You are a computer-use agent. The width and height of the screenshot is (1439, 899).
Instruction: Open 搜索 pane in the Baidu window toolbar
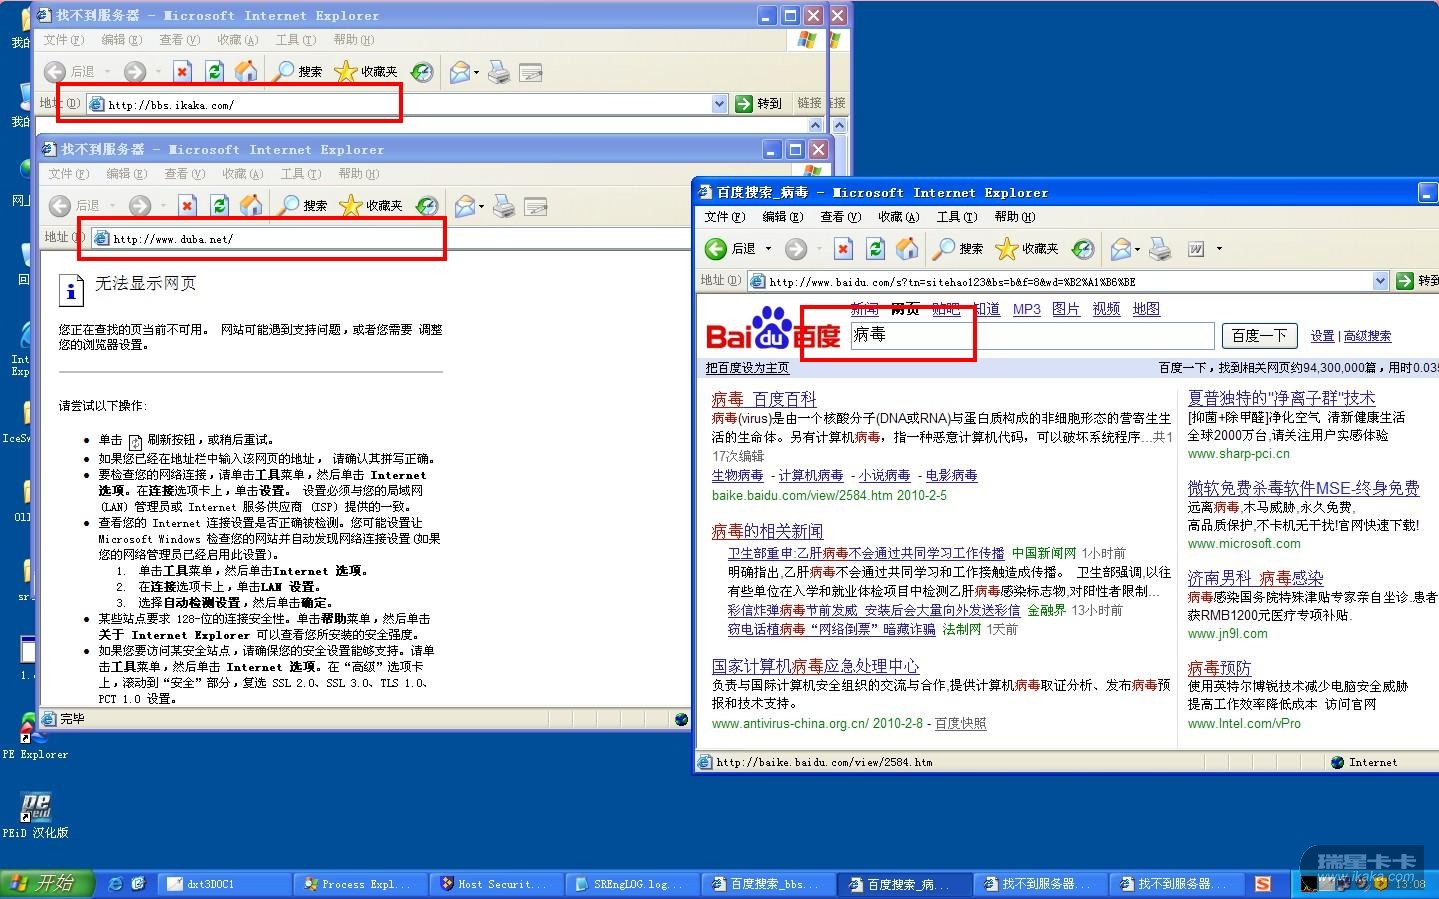(958, 249)
